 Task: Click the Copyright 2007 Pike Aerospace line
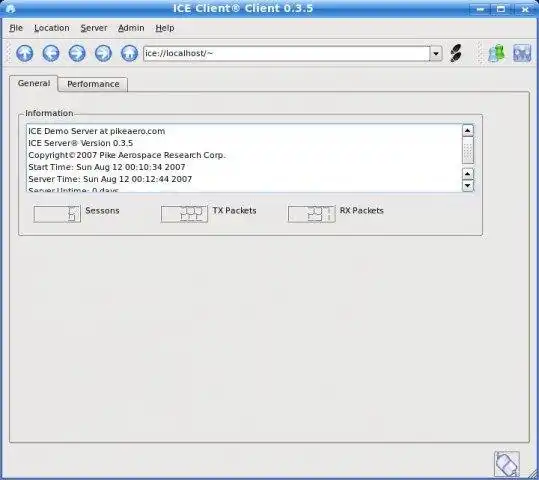(x=127, y=155)
